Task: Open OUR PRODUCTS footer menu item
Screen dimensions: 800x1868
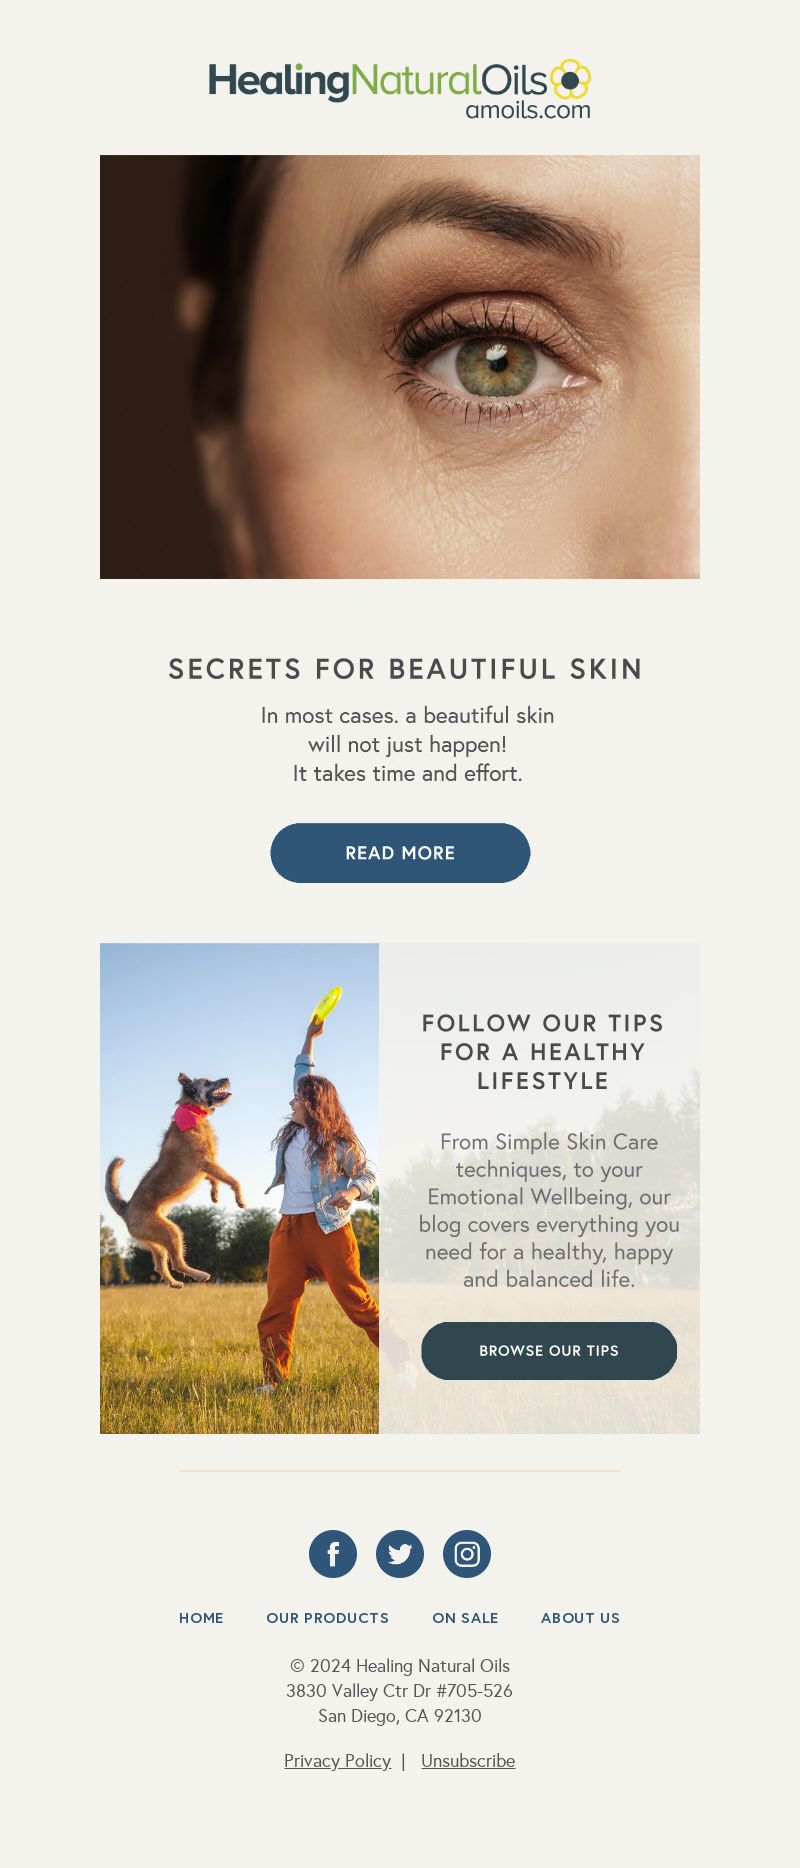Action: pyautogui.click(x=327, y=1618)
